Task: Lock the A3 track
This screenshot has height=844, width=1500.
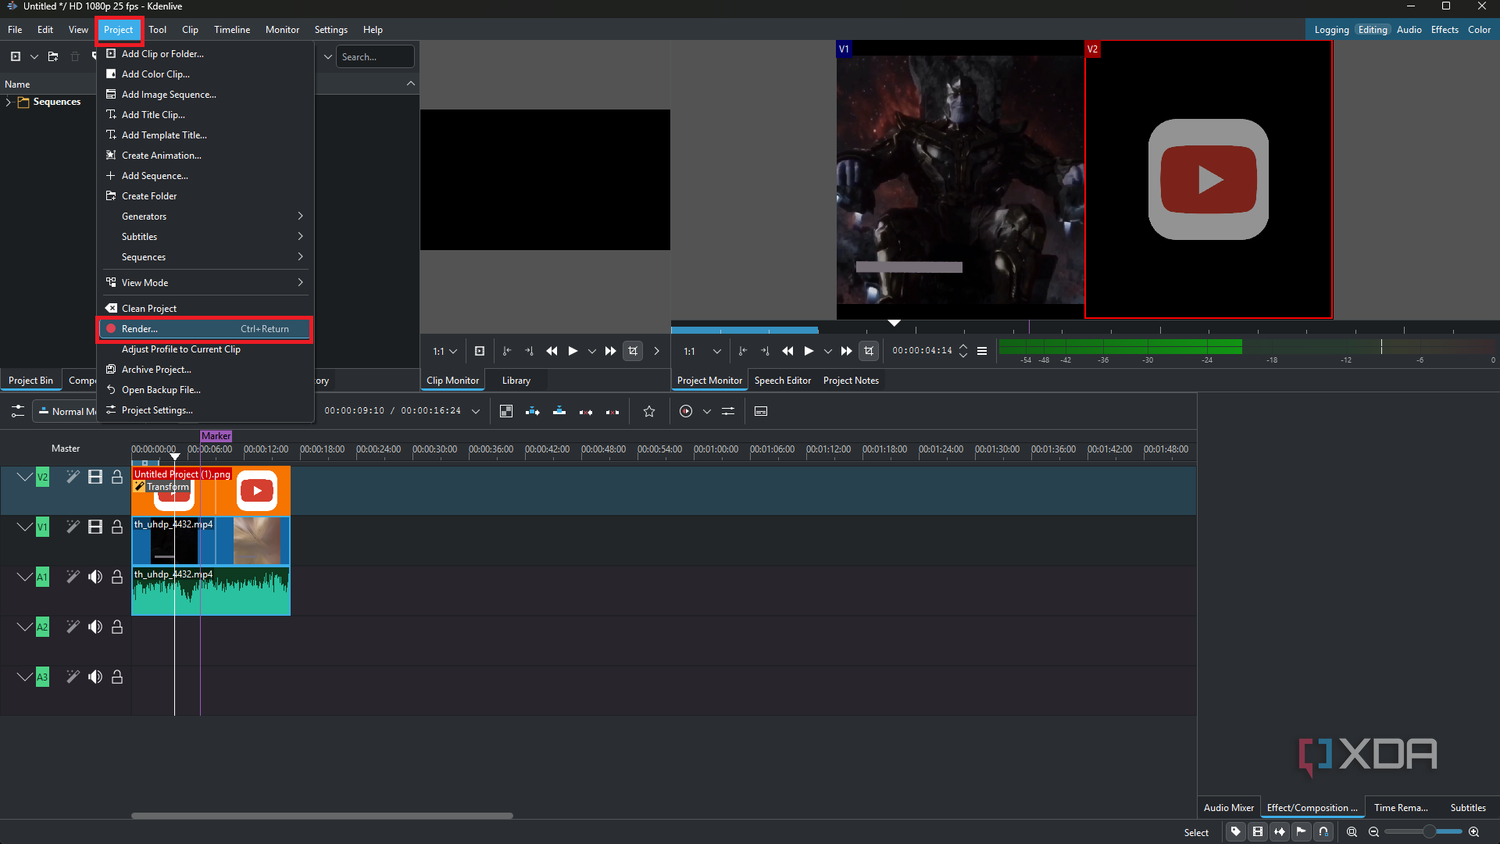Action: click(x=117, y=677)
